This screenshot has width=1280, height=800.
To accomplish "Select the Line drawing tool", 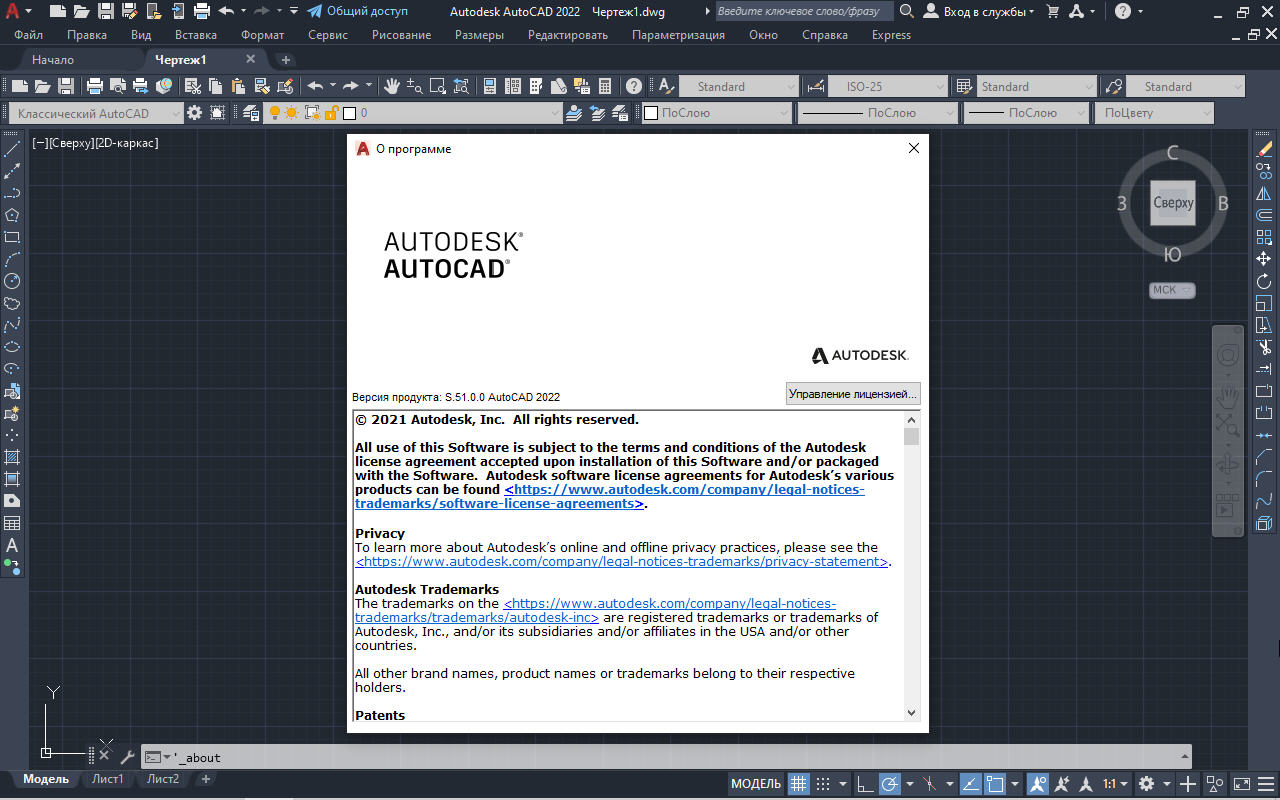I will [x=12, y=150].
